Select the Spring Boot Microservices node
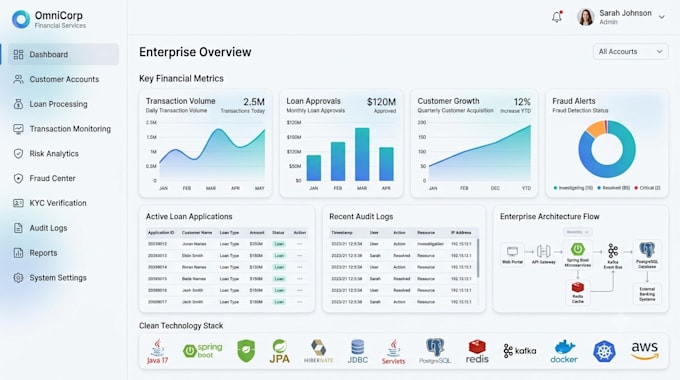680x380 pixels. tap(578, 255)
